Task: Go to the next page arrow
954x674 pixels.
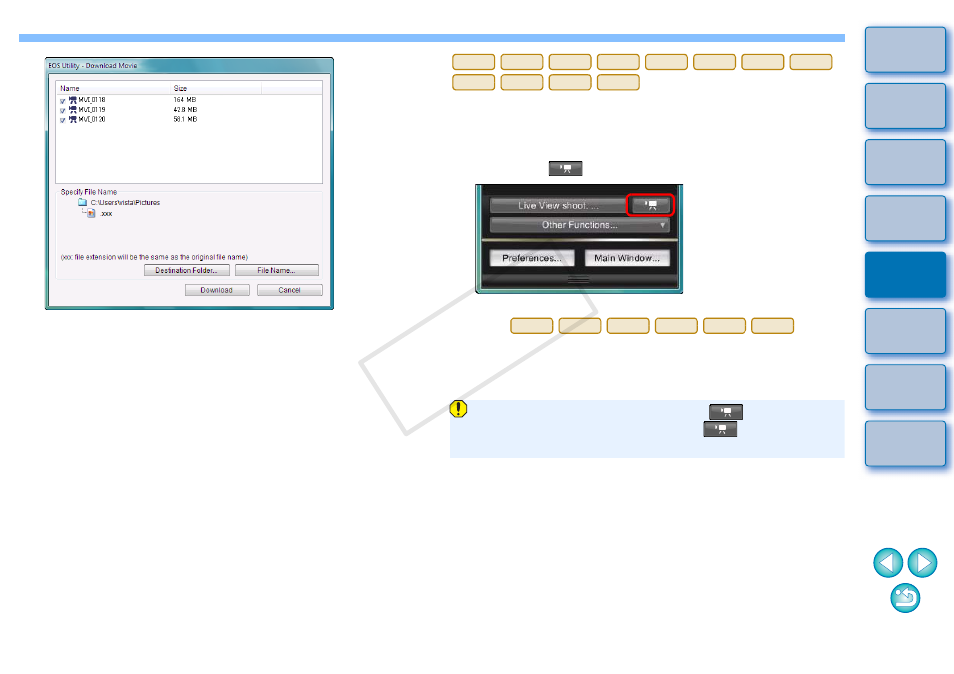Action: [922, 563]
